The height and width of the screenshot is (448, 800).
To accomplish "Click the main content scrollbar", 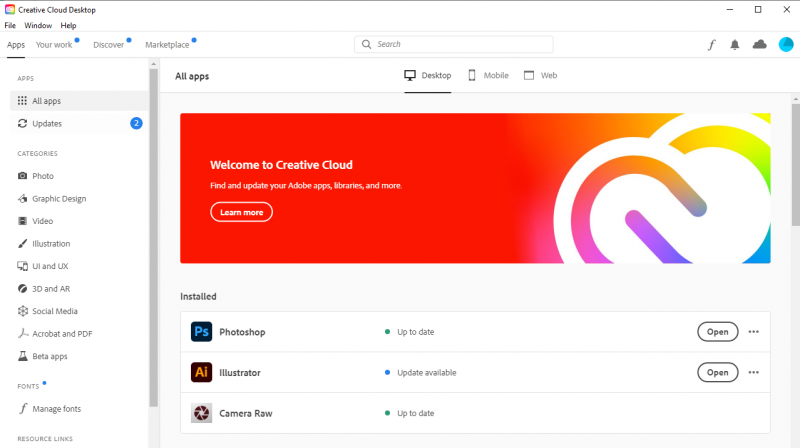I will [x=796, y=164].
